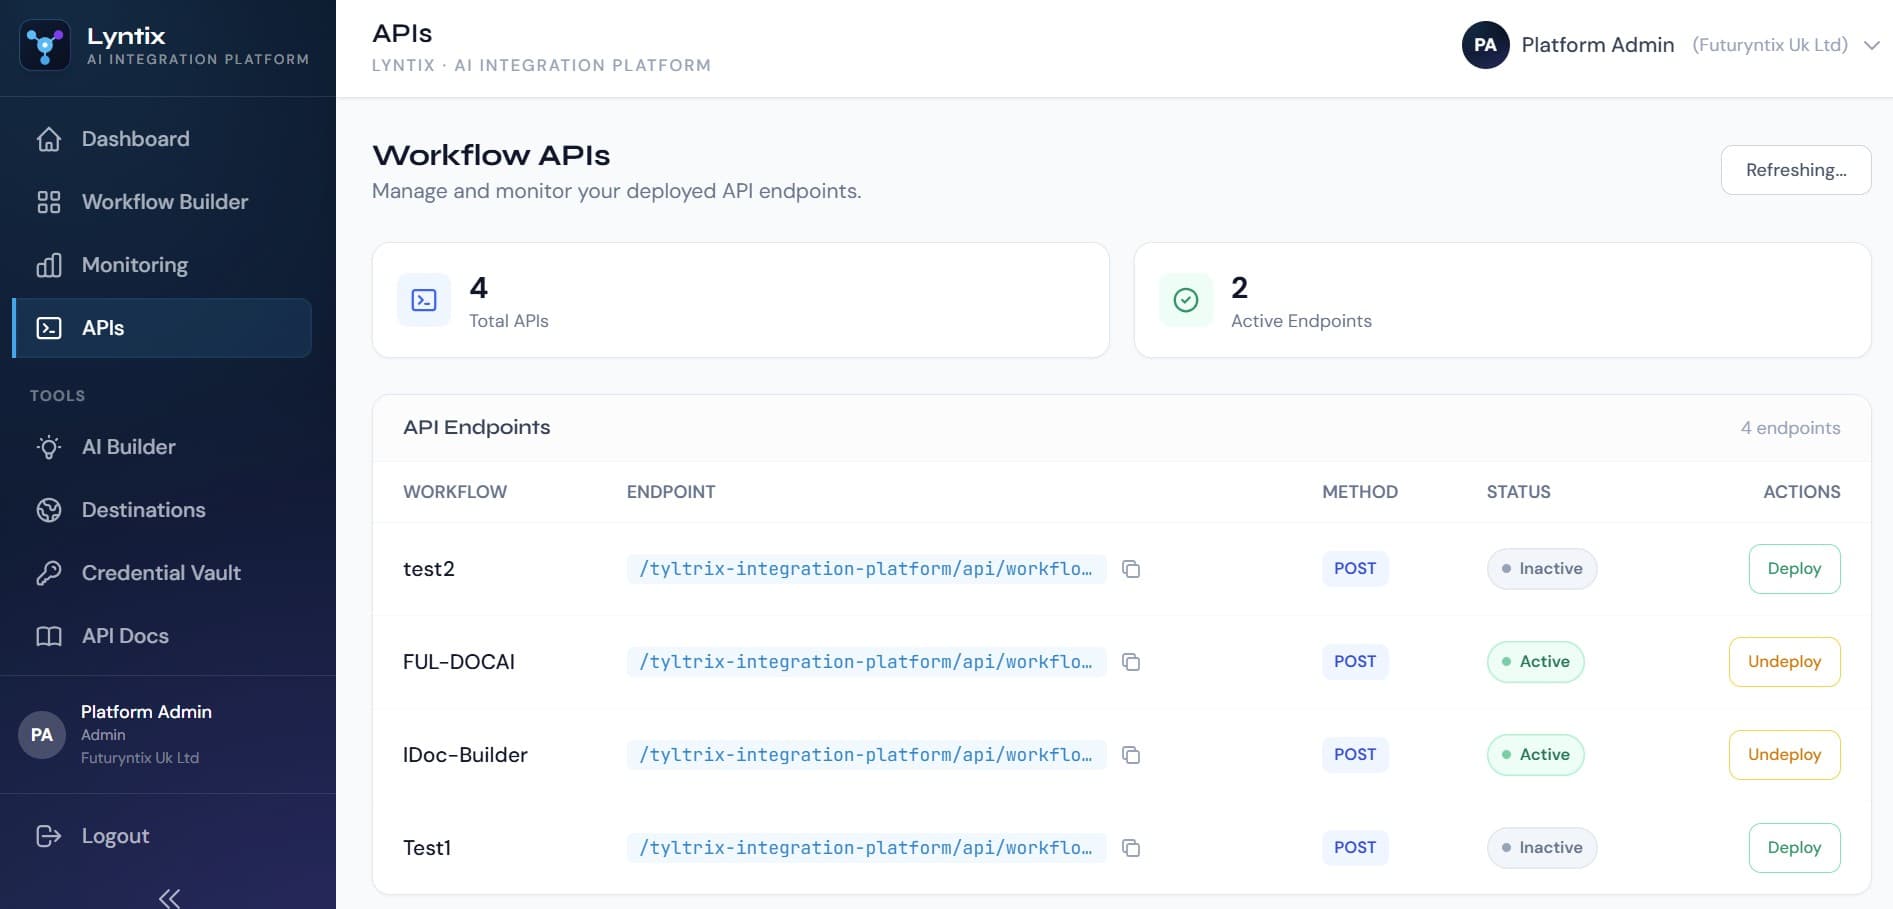Screen dimensions: 1893x909
Task: Go to the Monitoring page
Action: (162, 265)
